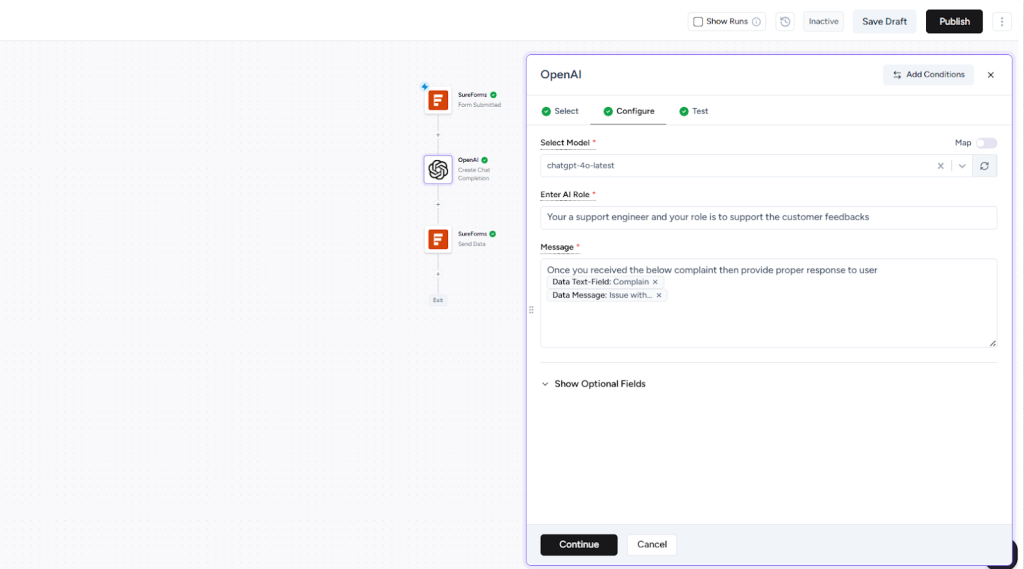Viewport: 1024px width, 569px height.
Task: Toggle the Map switch for Select Model
Action: point(986,143)
